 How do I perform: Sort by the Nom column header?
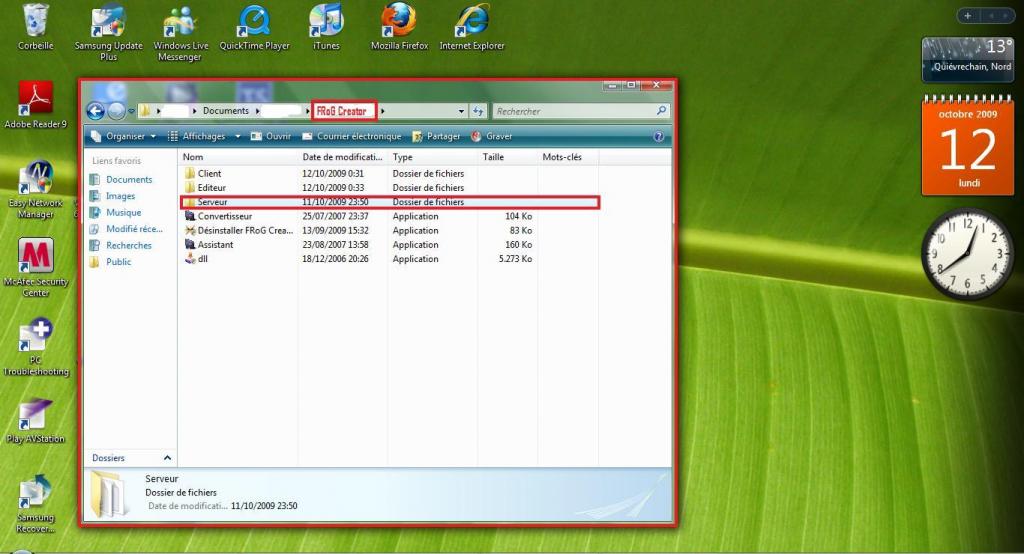[x=238, y=157]
